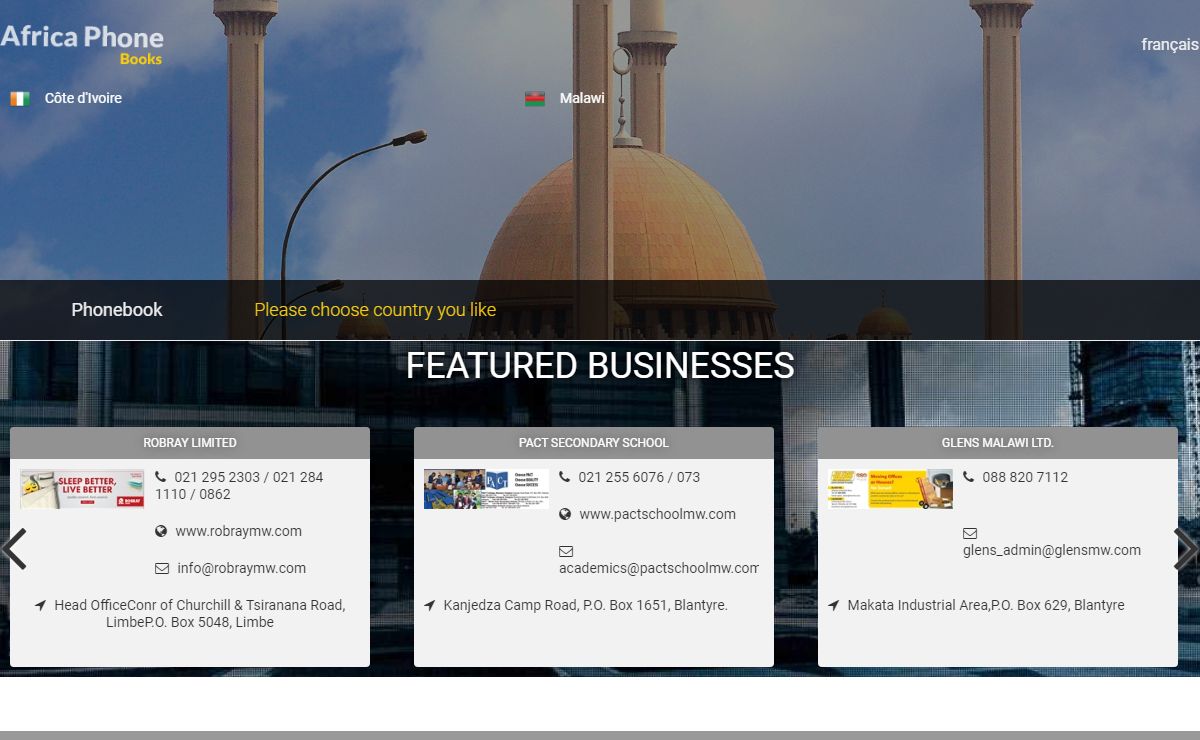Click the FEATURED BUSINESSES heading
Screen dimensions: 1200x740
pos(600,366)
